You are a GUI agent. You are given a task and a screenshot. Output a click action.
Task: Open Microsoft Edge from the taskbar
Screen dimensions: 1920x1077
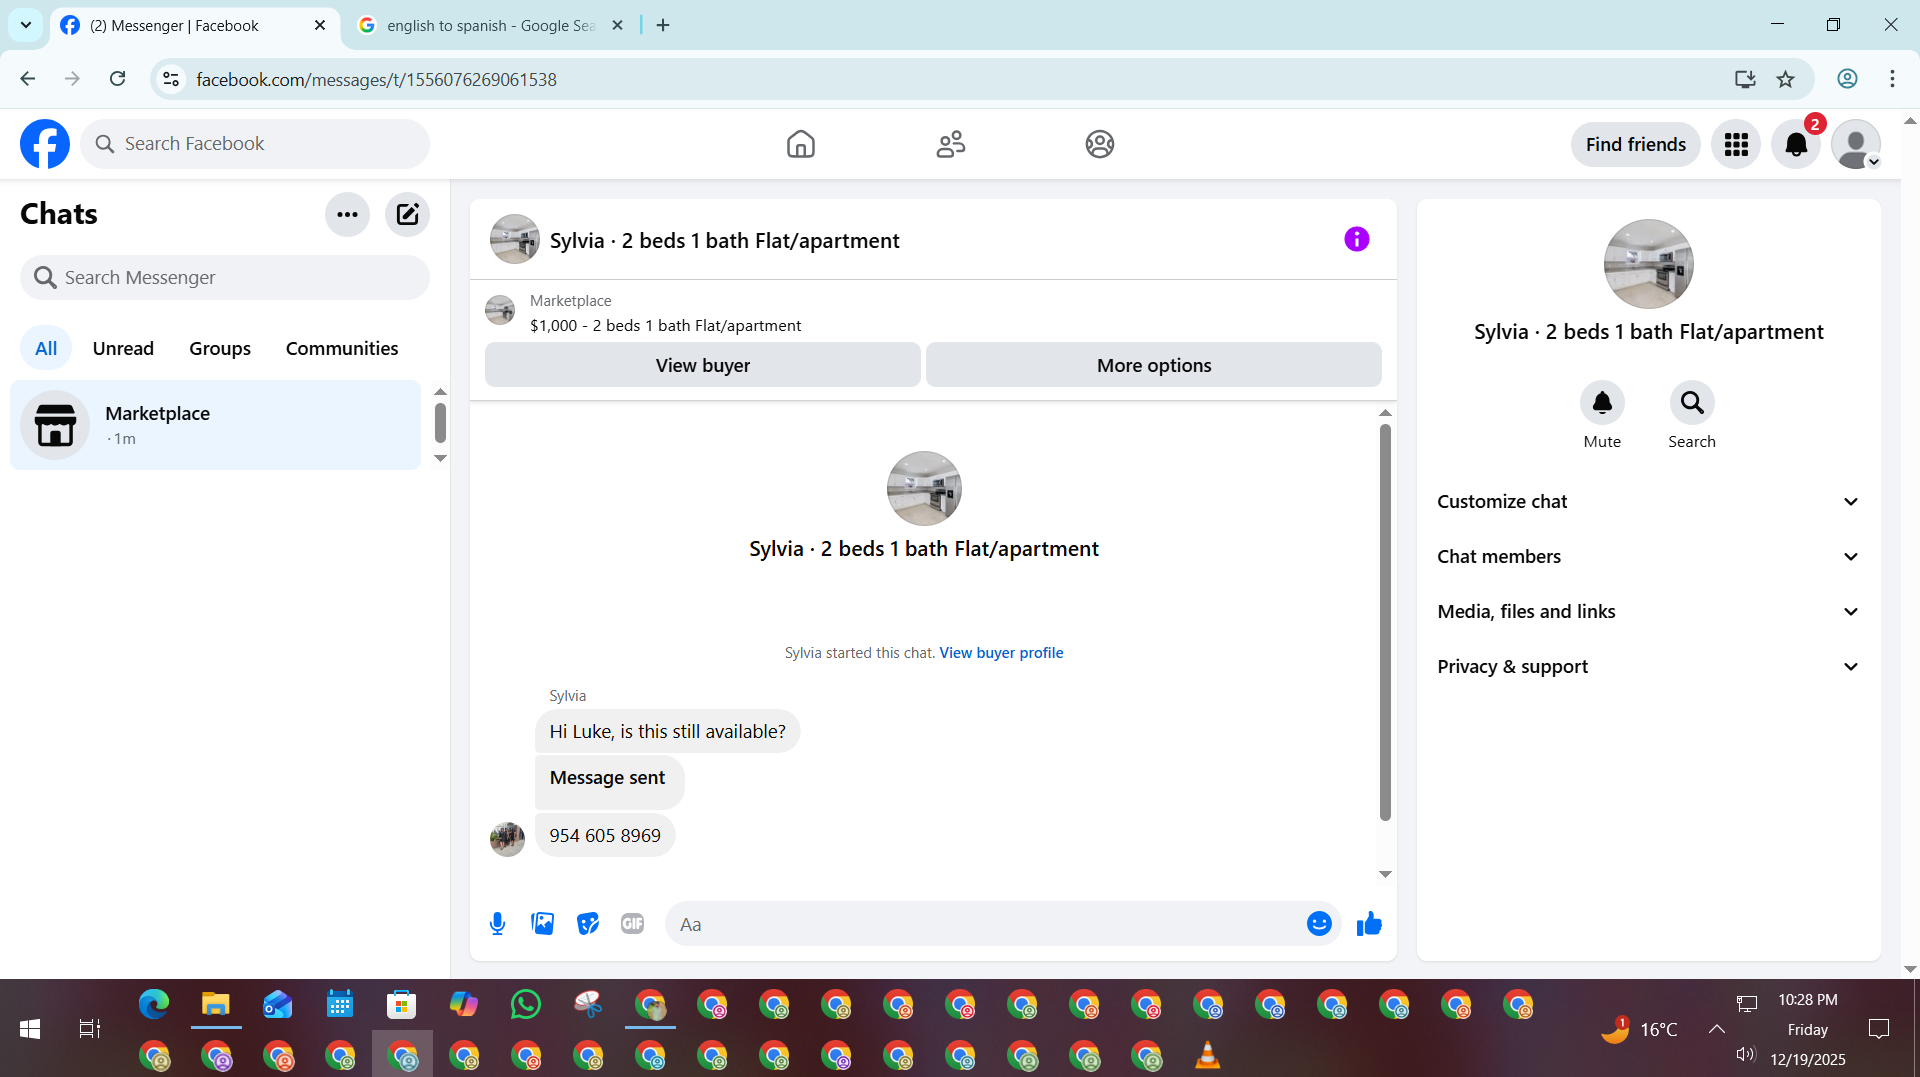(x=154, y=1004)
